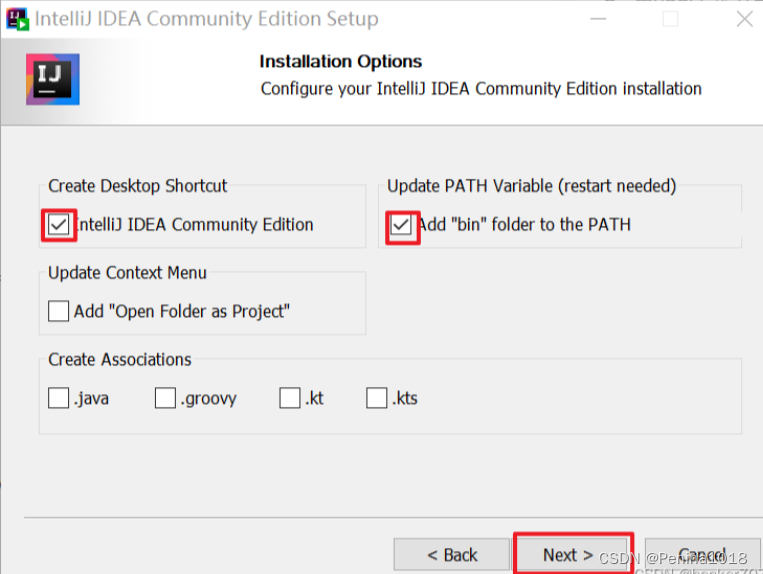Enable Add "Open Folder as Project" checkbox
763x574 pixels.
pyautogui.click(x=58, y=311)
